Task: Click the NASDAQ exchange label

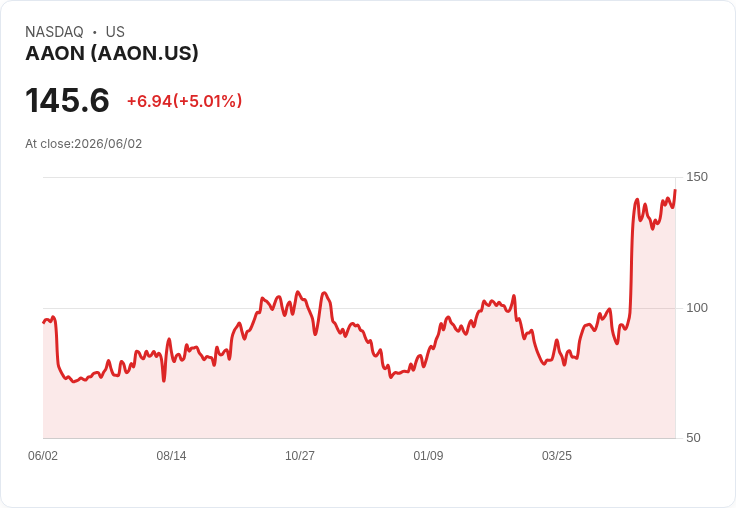Action: (54, 32)
